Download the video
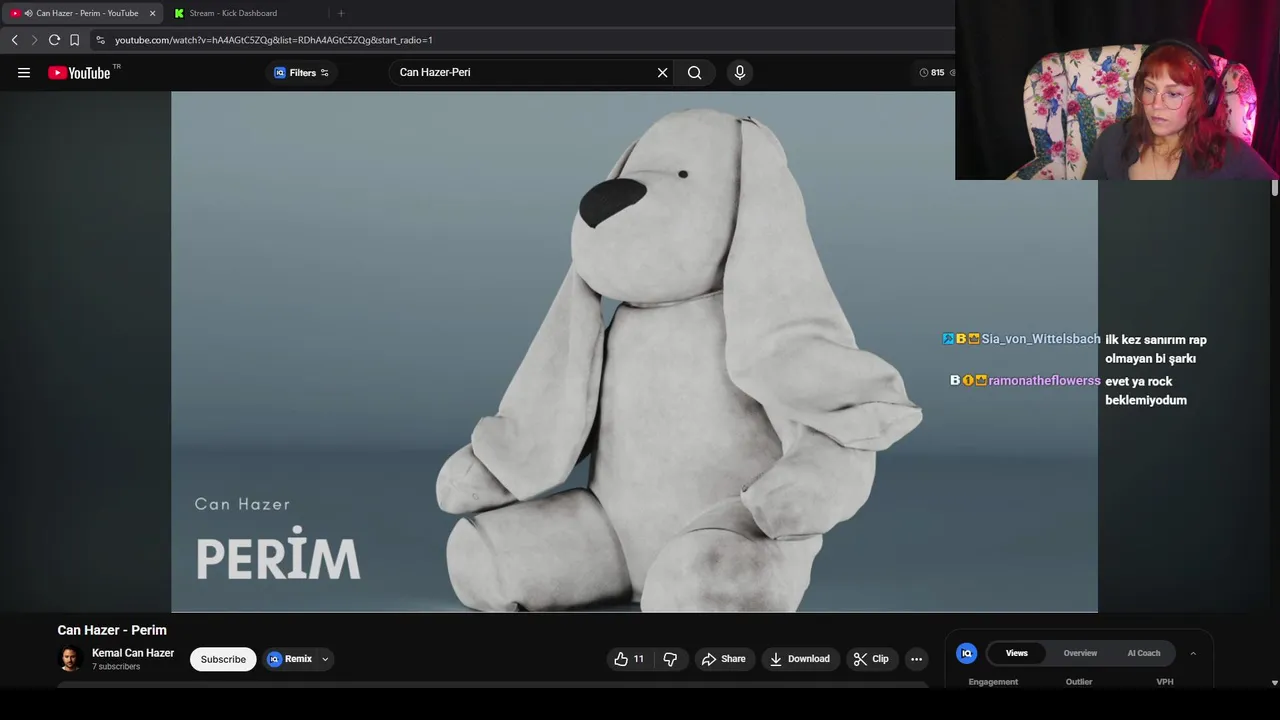Screen dimensions: 1280x720 [800, 659]
